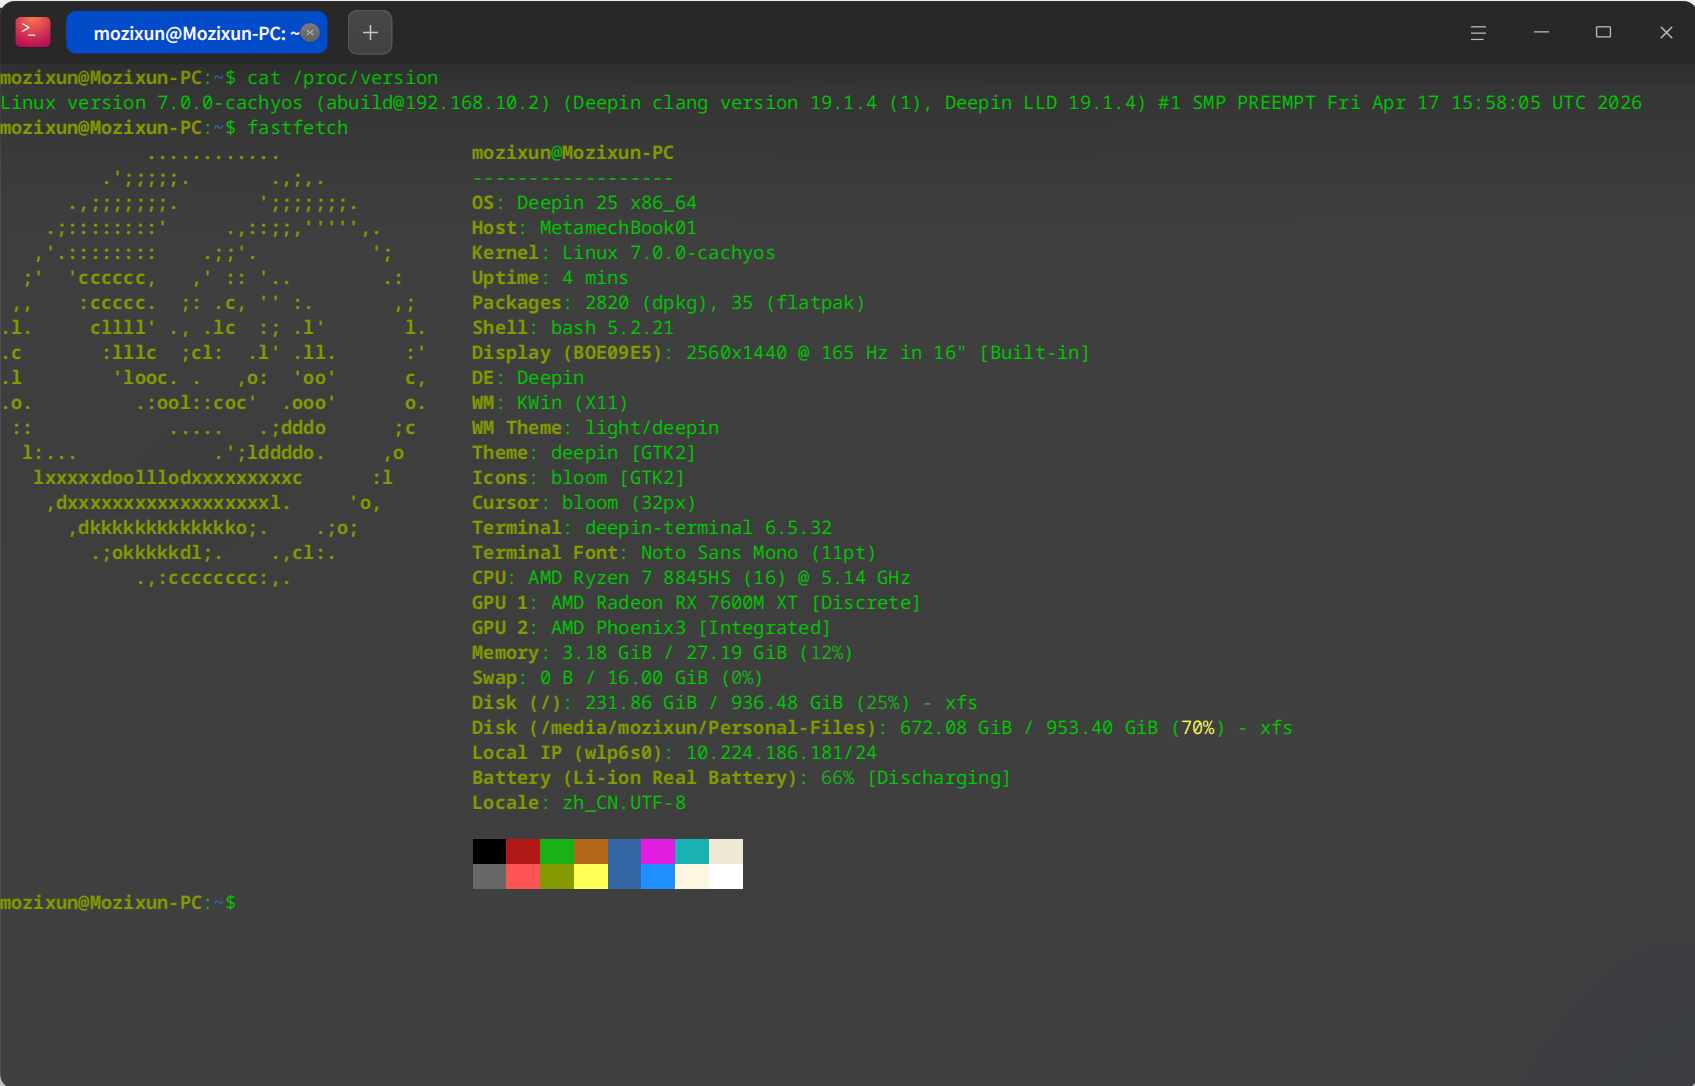Click the Deepin Terminal app icon in the title bar
The image size is (1695, 1086).
click(33, 32)
